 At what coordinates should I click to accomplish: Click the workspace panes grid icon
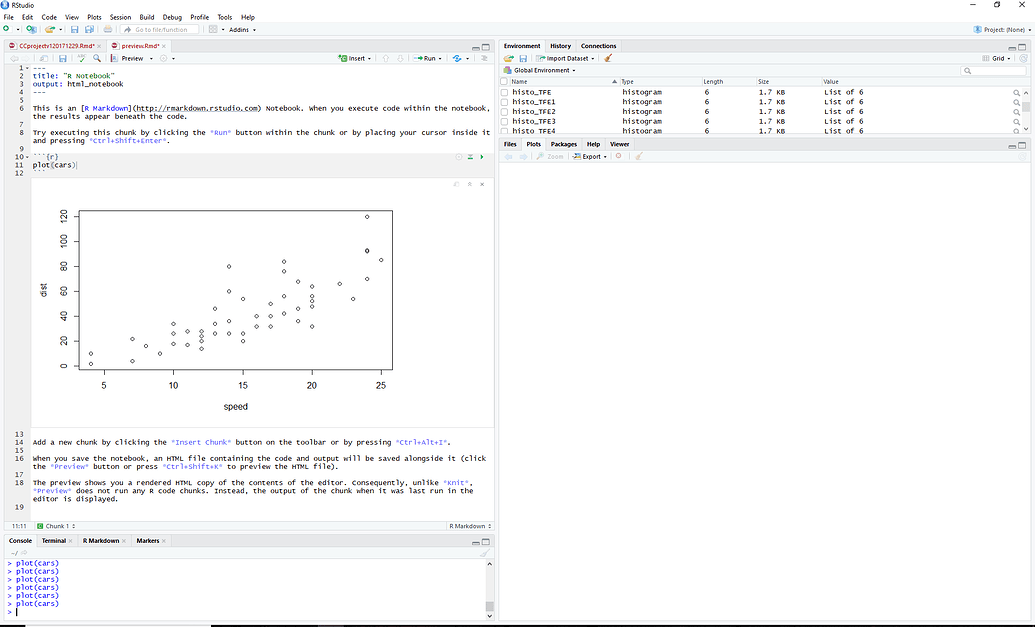[x=213, y=30]
